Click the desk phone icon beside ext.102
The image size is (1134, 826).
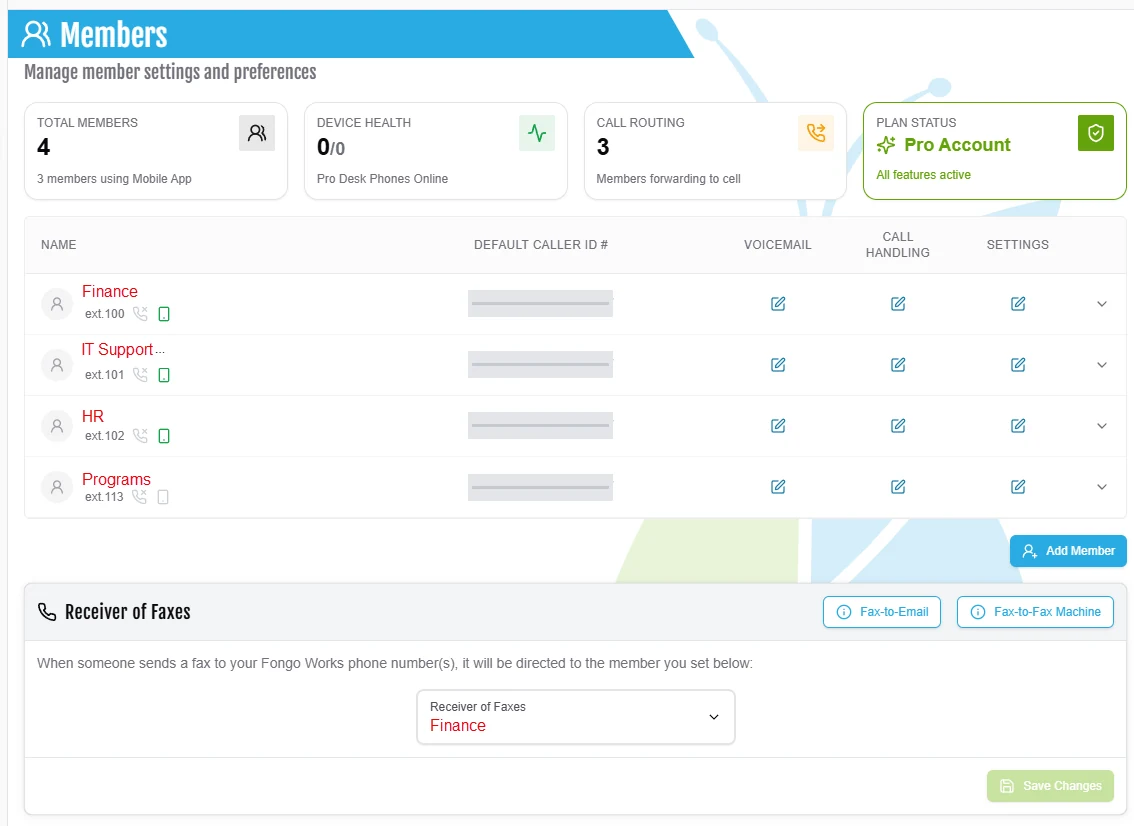click(140, 435)
